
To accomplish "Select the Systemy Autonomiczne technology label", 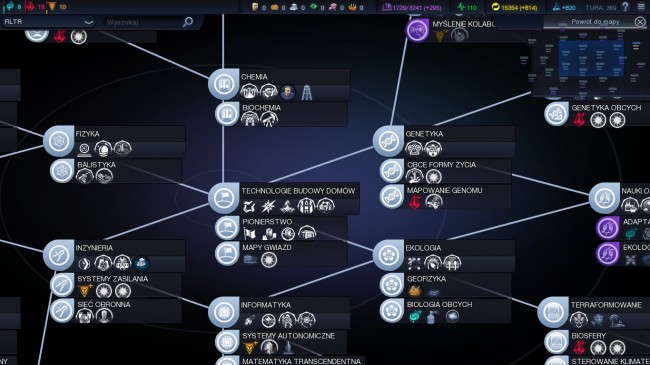I will pos(288,336).
